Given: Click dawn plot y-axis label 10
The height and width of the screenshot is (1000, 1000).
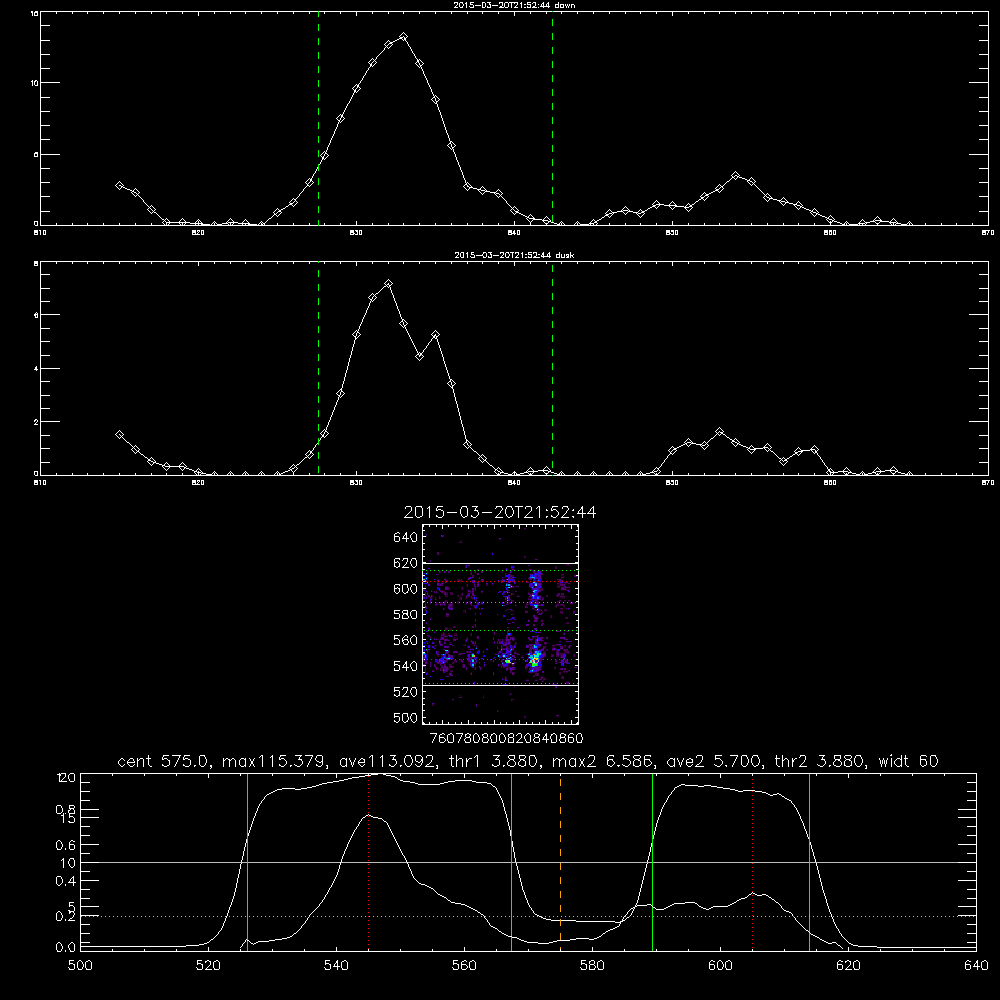Looking at the screenshot, I should point(35,83).
